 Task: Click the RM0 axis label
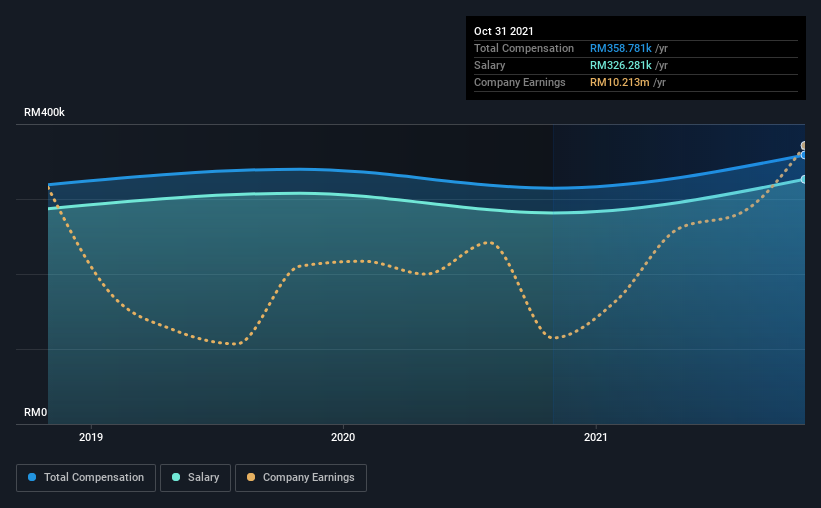tap(36, 412)
